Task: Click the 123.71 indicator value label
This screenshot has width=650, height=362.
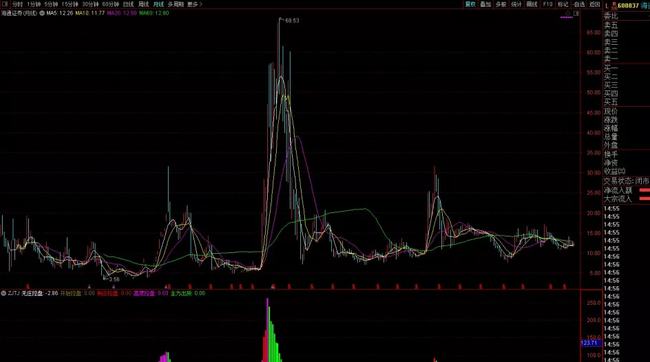Action: (x=589, y=343)
